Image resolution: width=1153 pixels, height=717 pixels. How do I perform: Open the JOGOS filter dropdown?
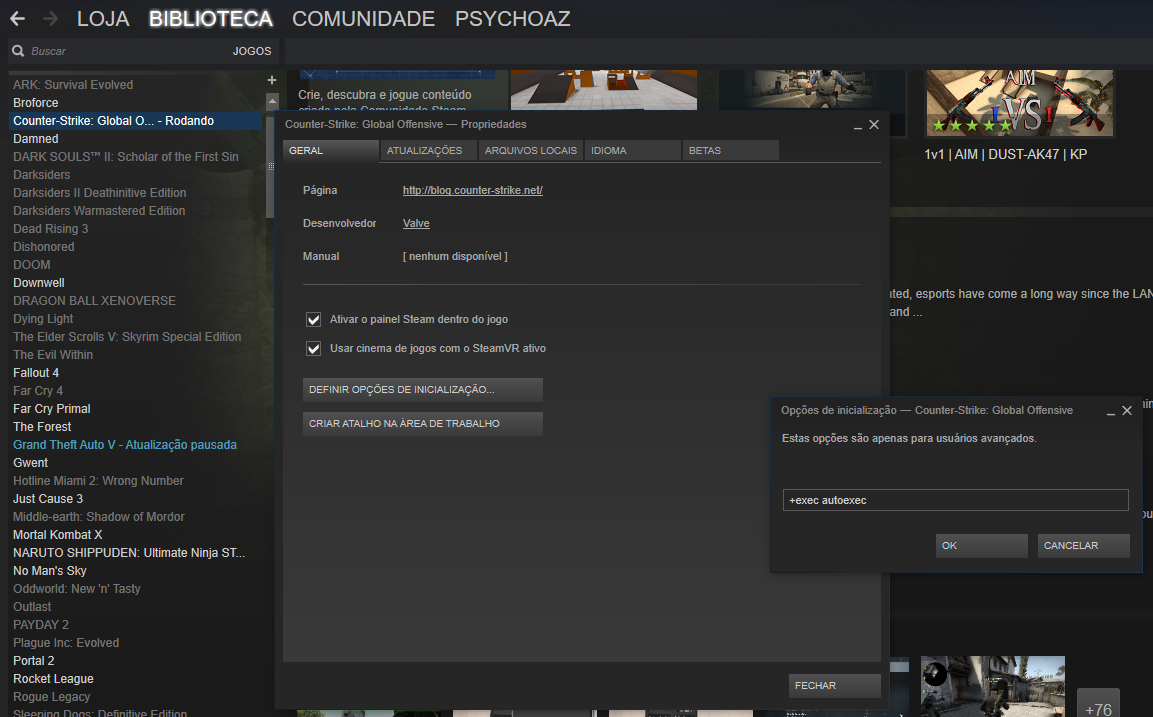point(251,51)
